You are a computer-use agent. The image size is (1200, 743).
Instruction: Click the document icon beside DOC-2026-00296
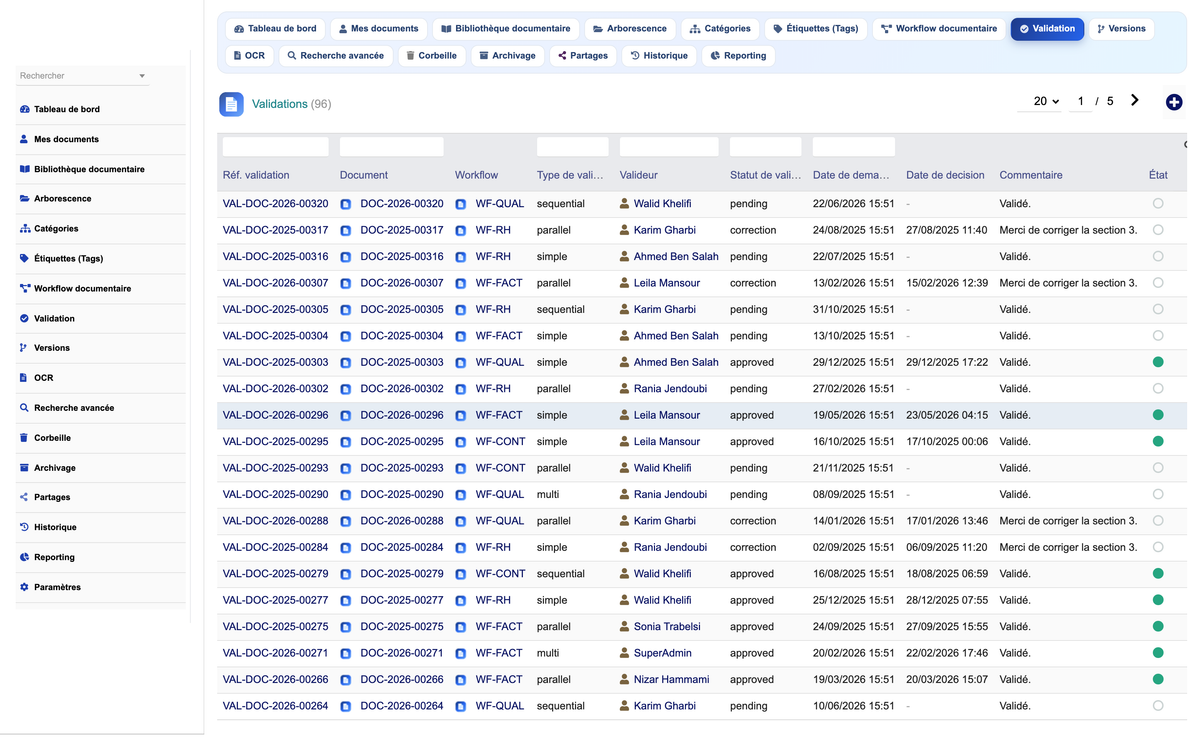(x=346, y=416)
